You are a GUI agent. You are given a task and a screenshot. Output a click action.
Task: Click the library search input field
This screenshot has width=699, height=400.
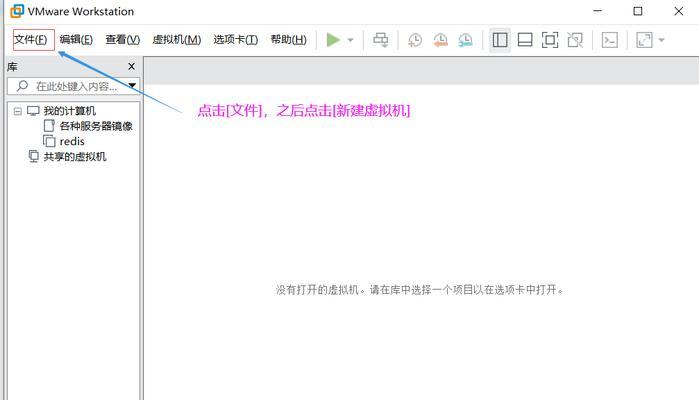click(74, 86)
